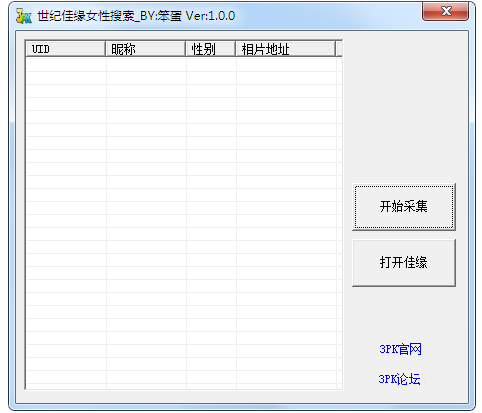Screen dimensions: 482x413
Task: Sort list by the UID column header
Action: (65, 49)
